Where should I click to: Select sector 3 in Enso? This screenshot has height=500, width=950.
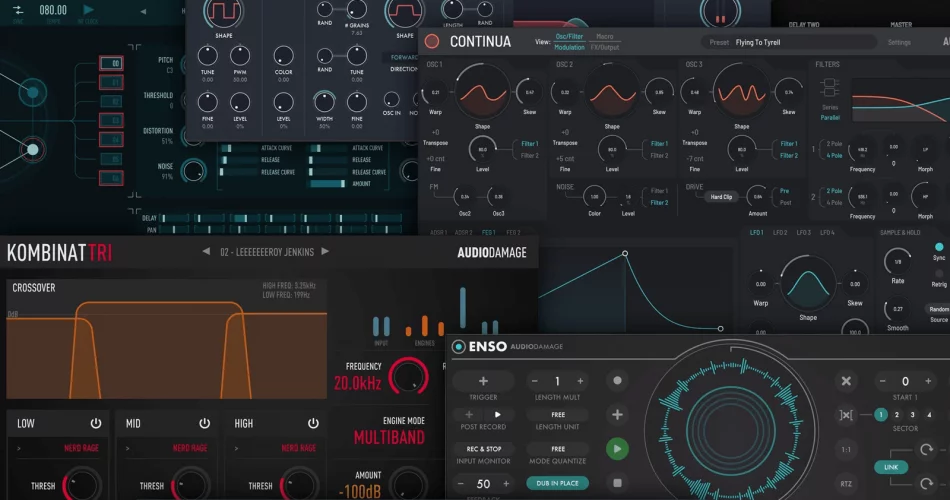(912, 415)
